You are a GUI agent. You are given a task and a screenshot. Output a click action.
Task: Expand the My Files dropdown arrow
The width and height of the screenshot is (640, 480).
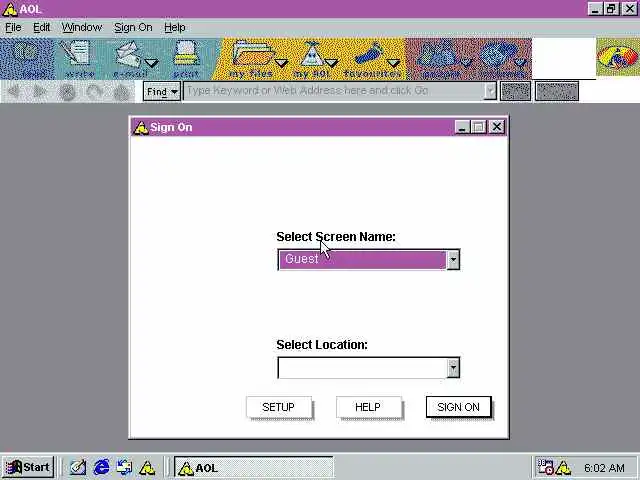pos(281,63)
